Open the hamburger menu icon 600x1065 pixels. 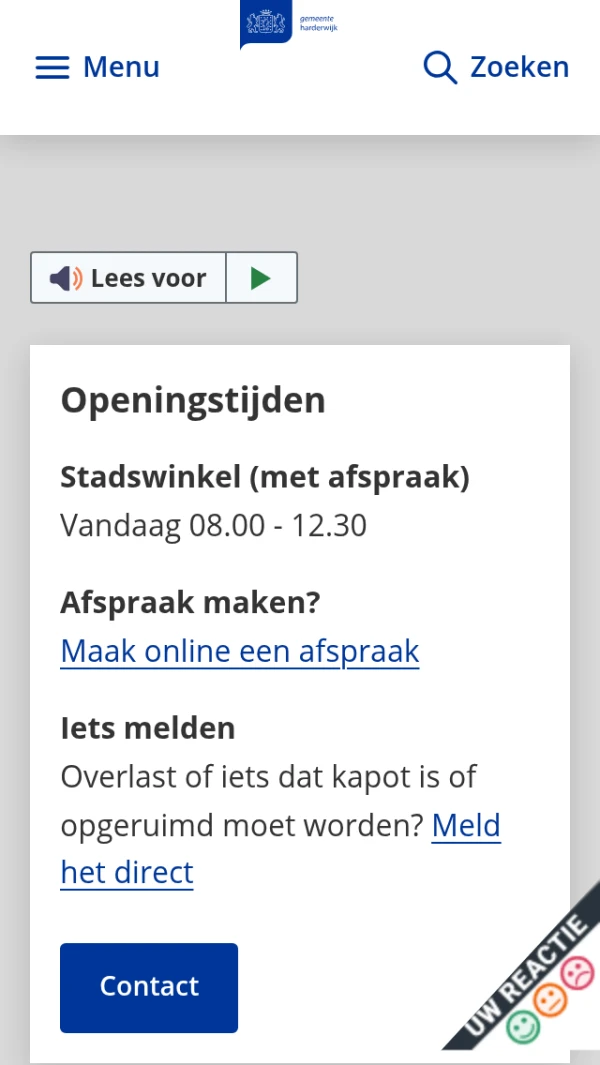[52, 68]
